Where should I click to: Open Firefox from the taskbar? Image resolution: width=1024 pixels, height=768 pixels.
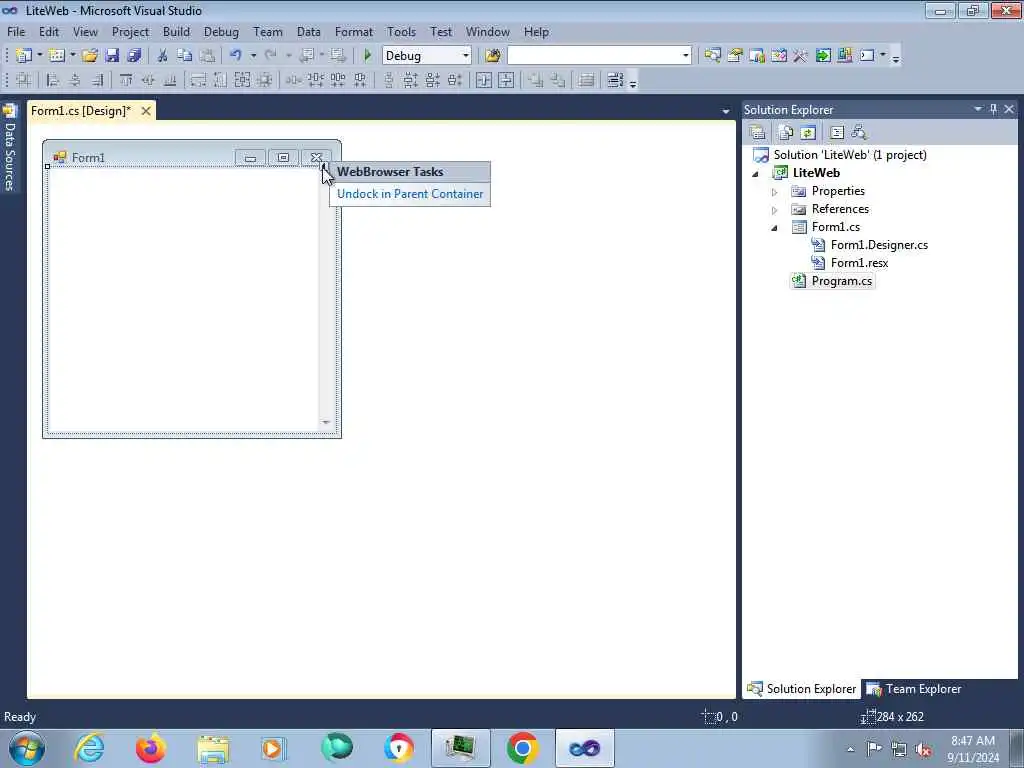[x=150, y=748]
